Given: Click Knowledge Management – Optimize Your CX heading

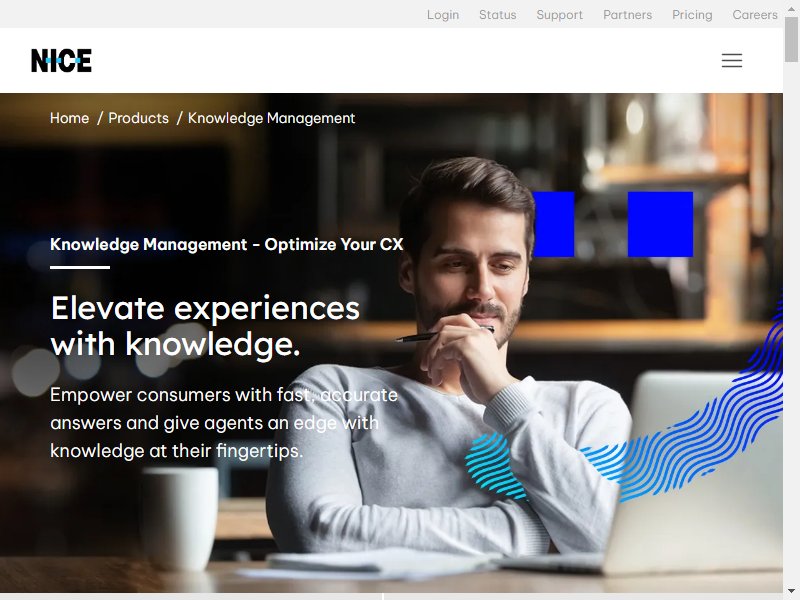Looking at the screenshot, I should point(227,244).
